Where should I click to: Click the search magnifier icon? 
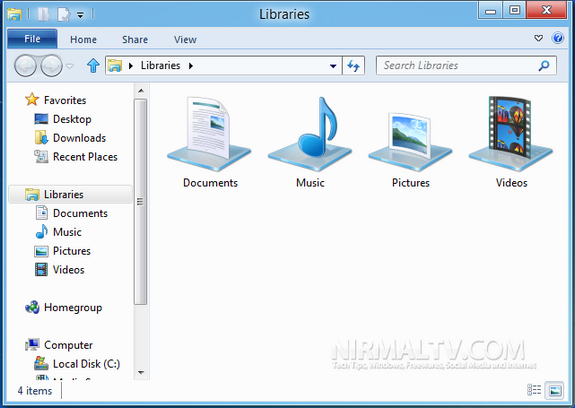tap(544, 66)
